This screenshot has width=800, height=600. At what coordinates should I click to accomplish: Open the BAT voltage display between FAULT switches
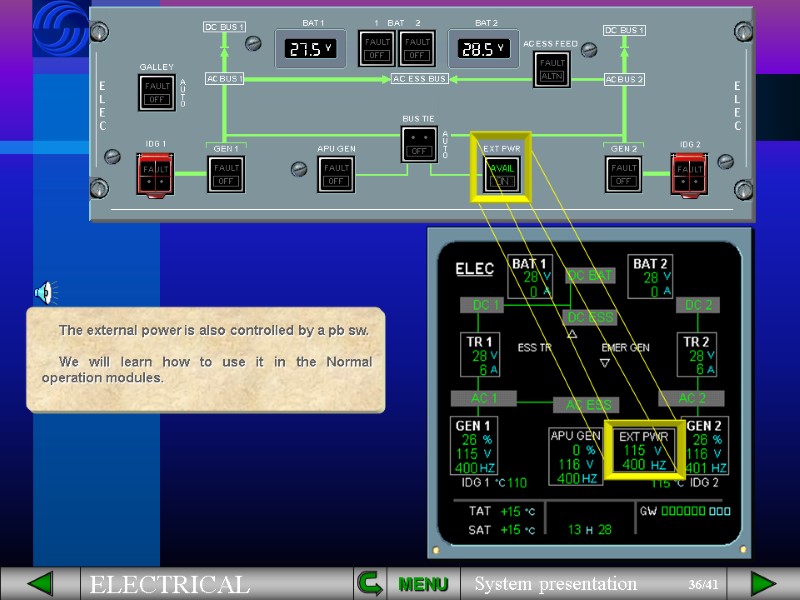[310, 47]
